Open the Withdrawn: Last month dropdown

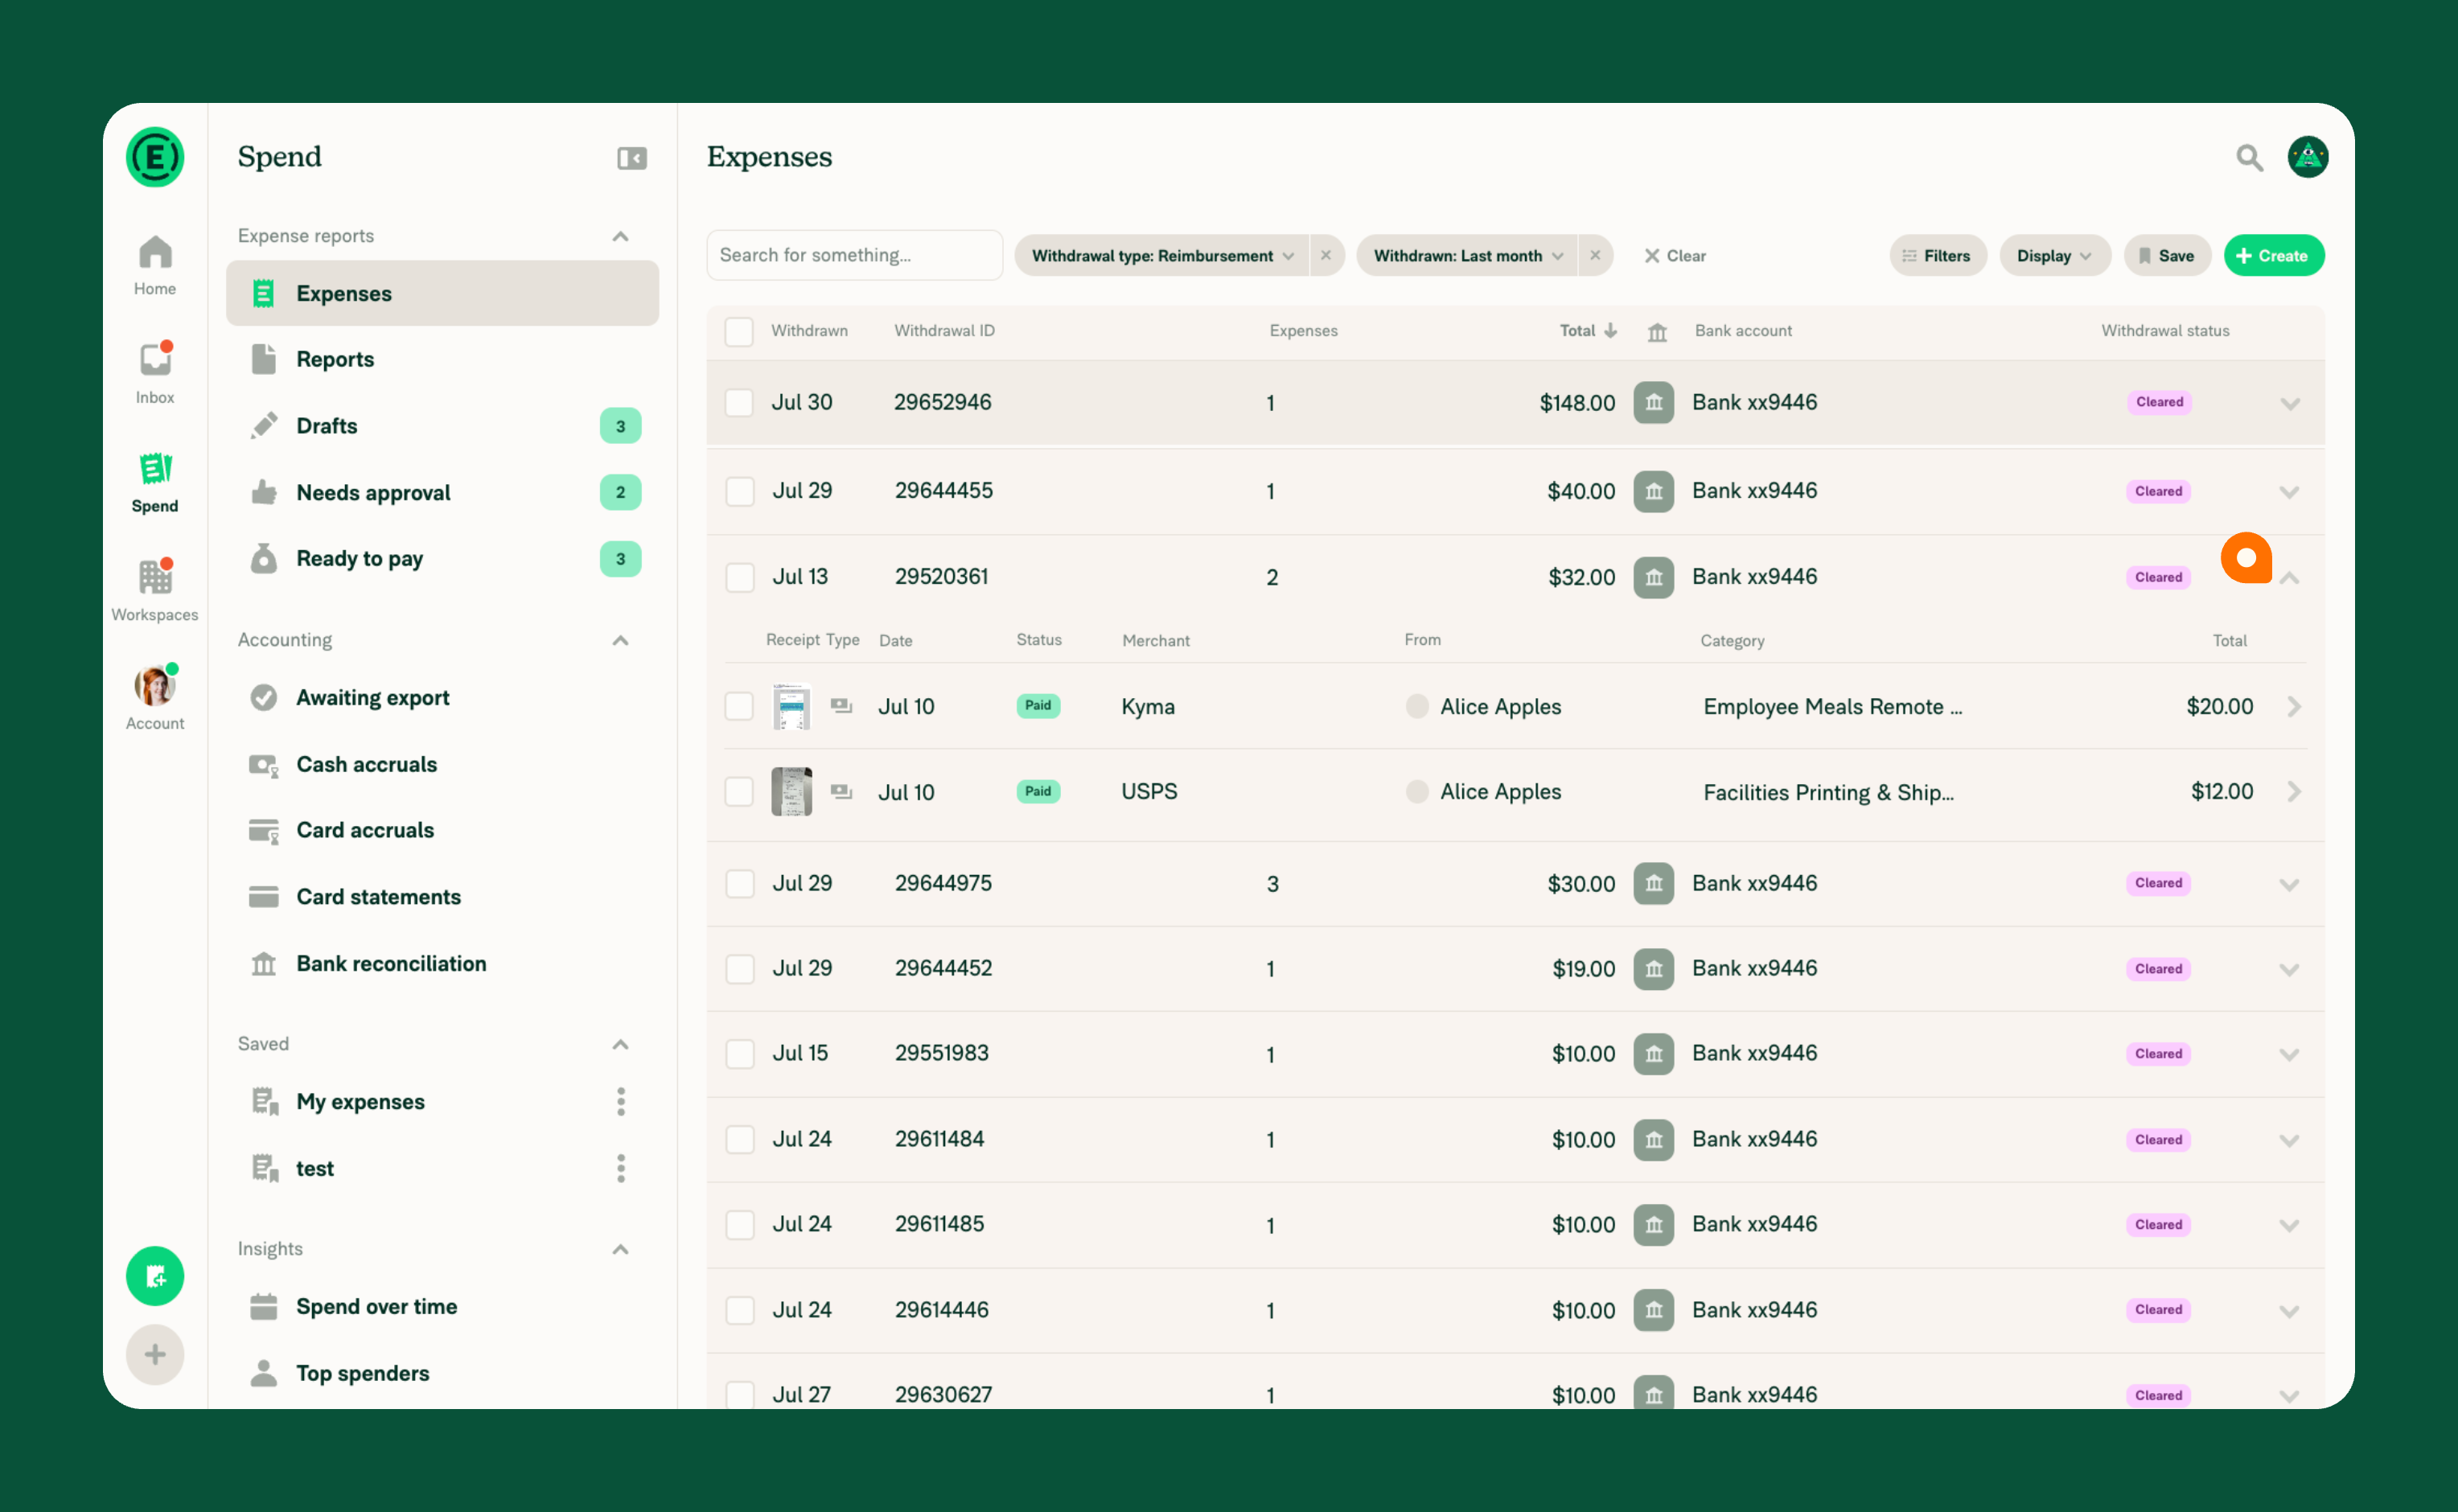click(1467, 256)
